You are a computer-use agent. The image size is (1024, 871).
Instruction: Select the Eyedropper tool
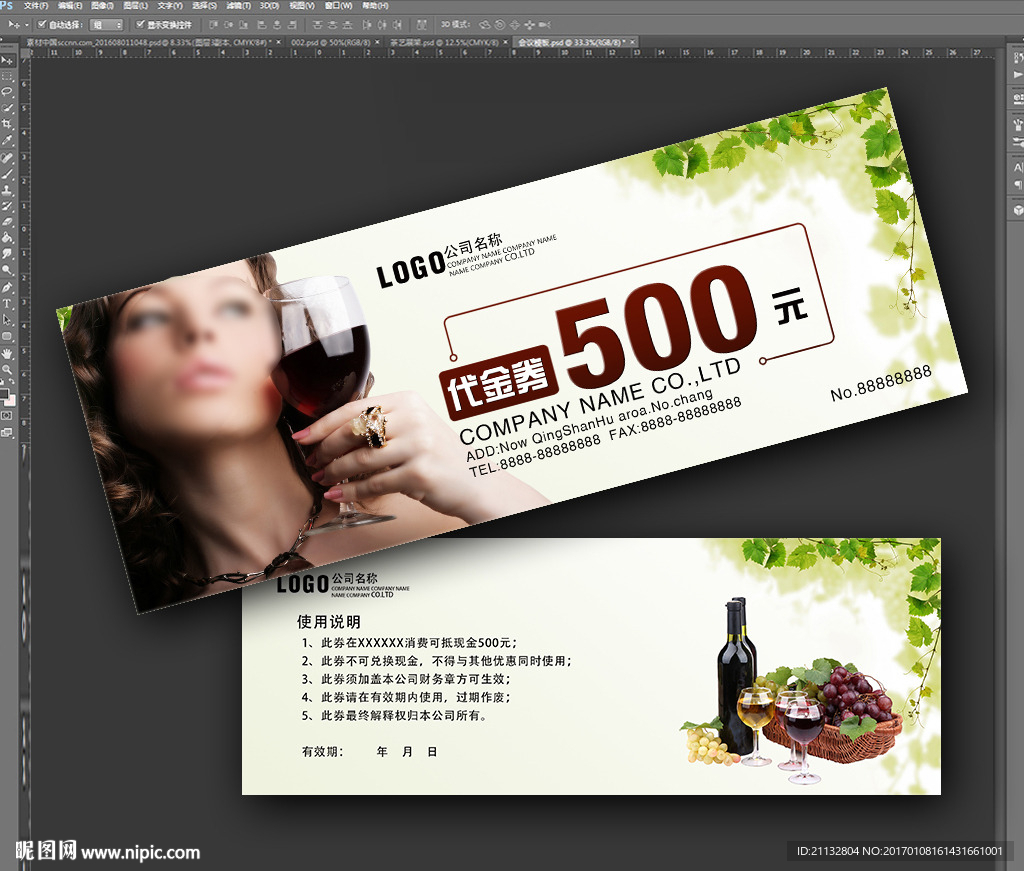coord(7,140)
